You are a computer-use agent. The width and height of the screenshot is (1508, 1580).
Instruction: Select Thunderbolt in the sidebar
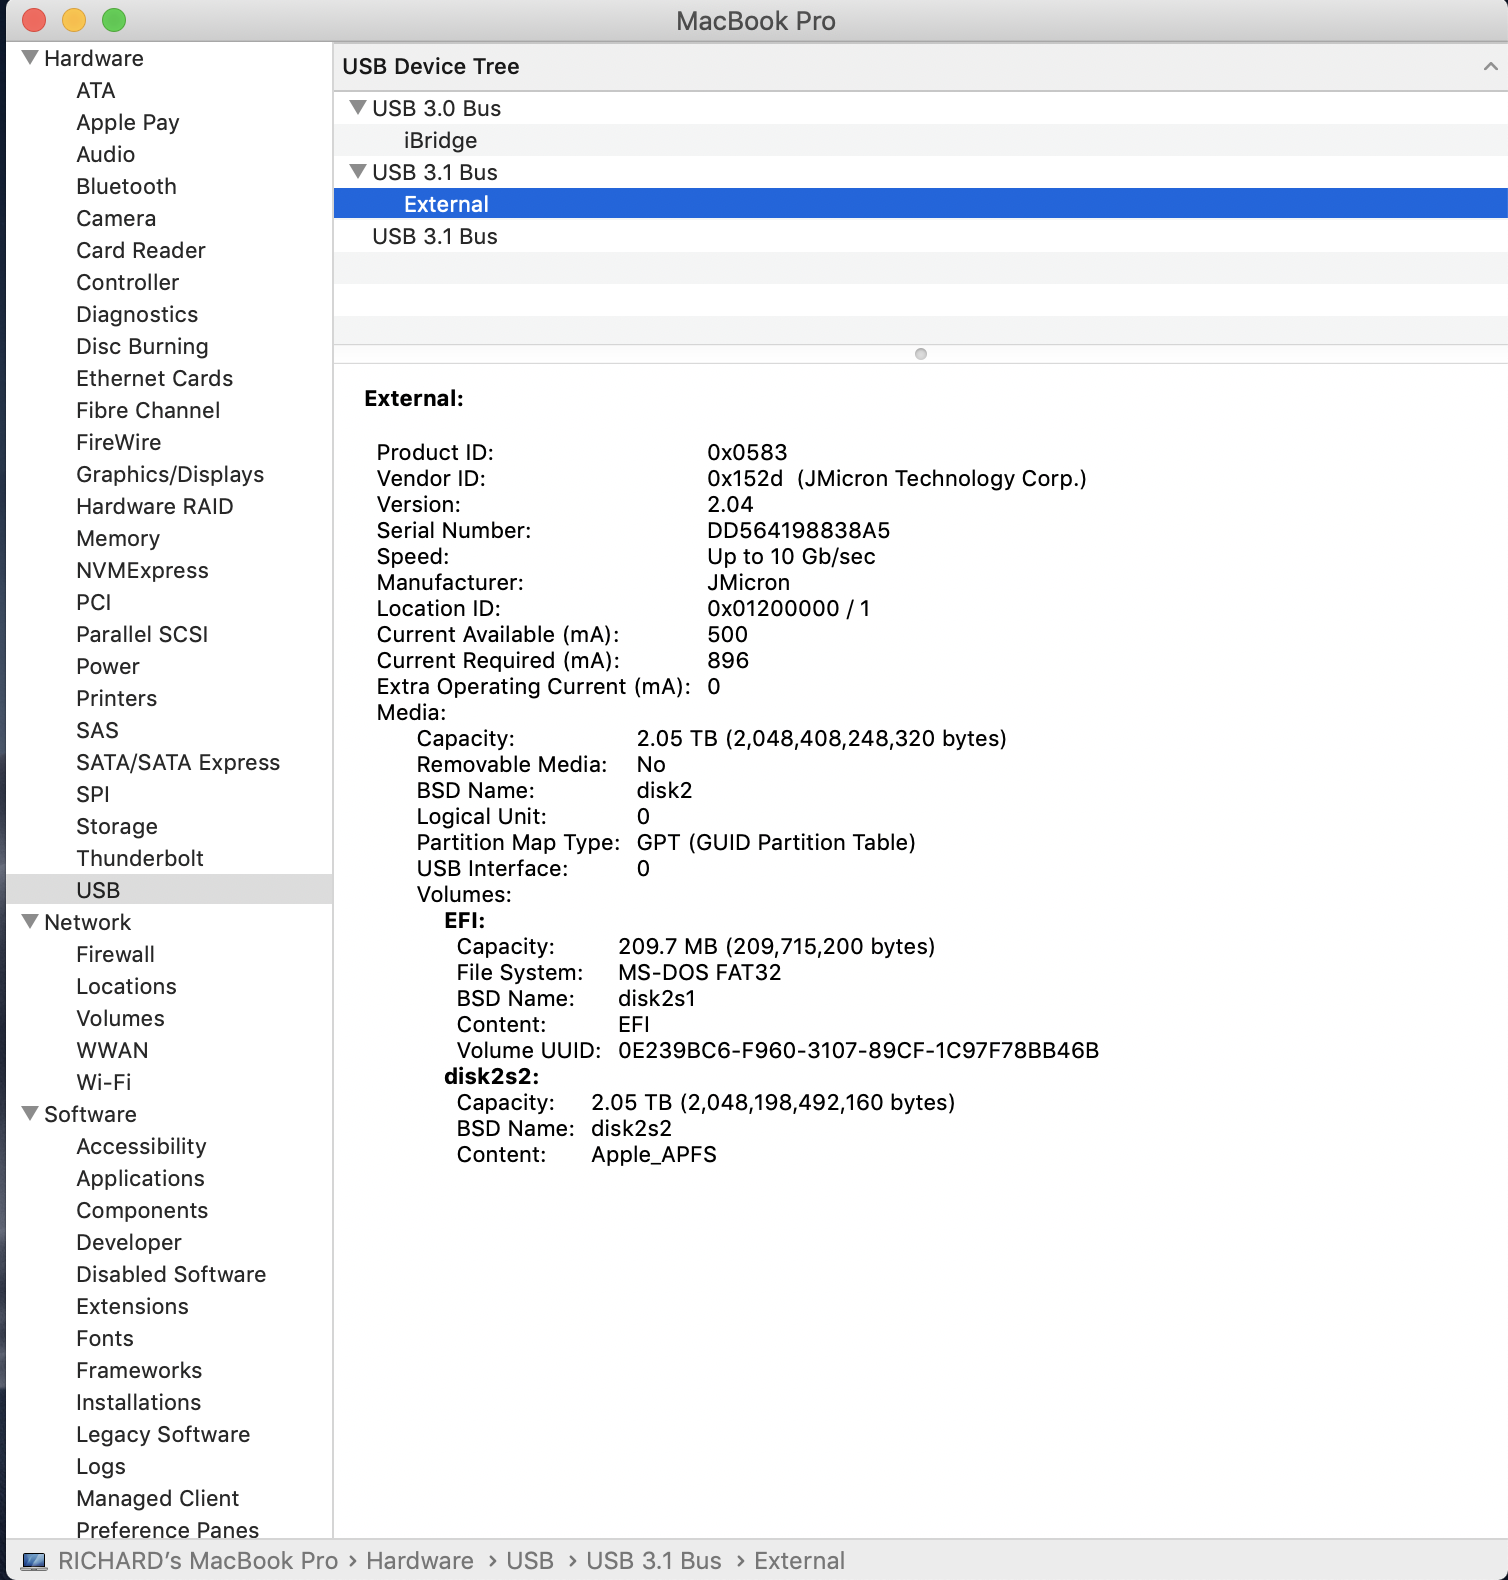pos(140,858)
